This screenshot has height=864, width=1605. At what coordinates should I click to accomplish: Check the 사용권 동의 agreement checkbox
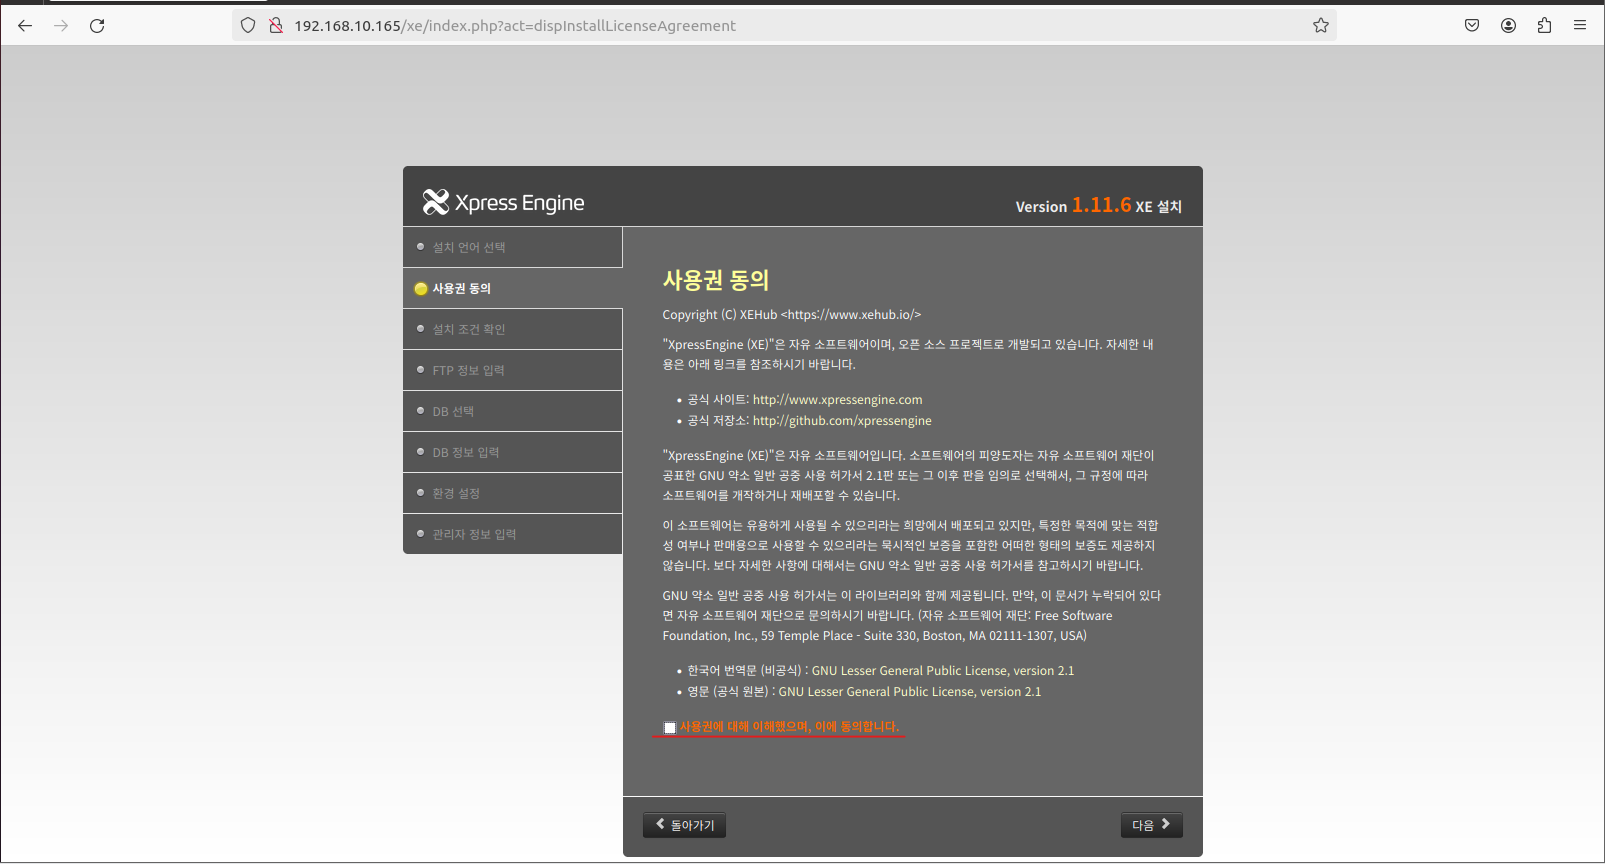[x=670, y=728]
